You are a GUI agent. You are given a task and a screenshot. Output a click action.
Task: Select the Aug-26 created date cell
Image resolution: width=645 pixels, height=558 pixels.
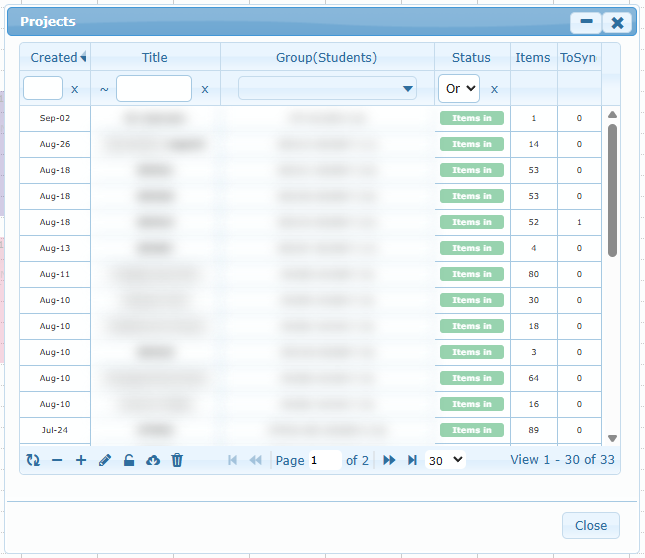click(x=55, y=144)
